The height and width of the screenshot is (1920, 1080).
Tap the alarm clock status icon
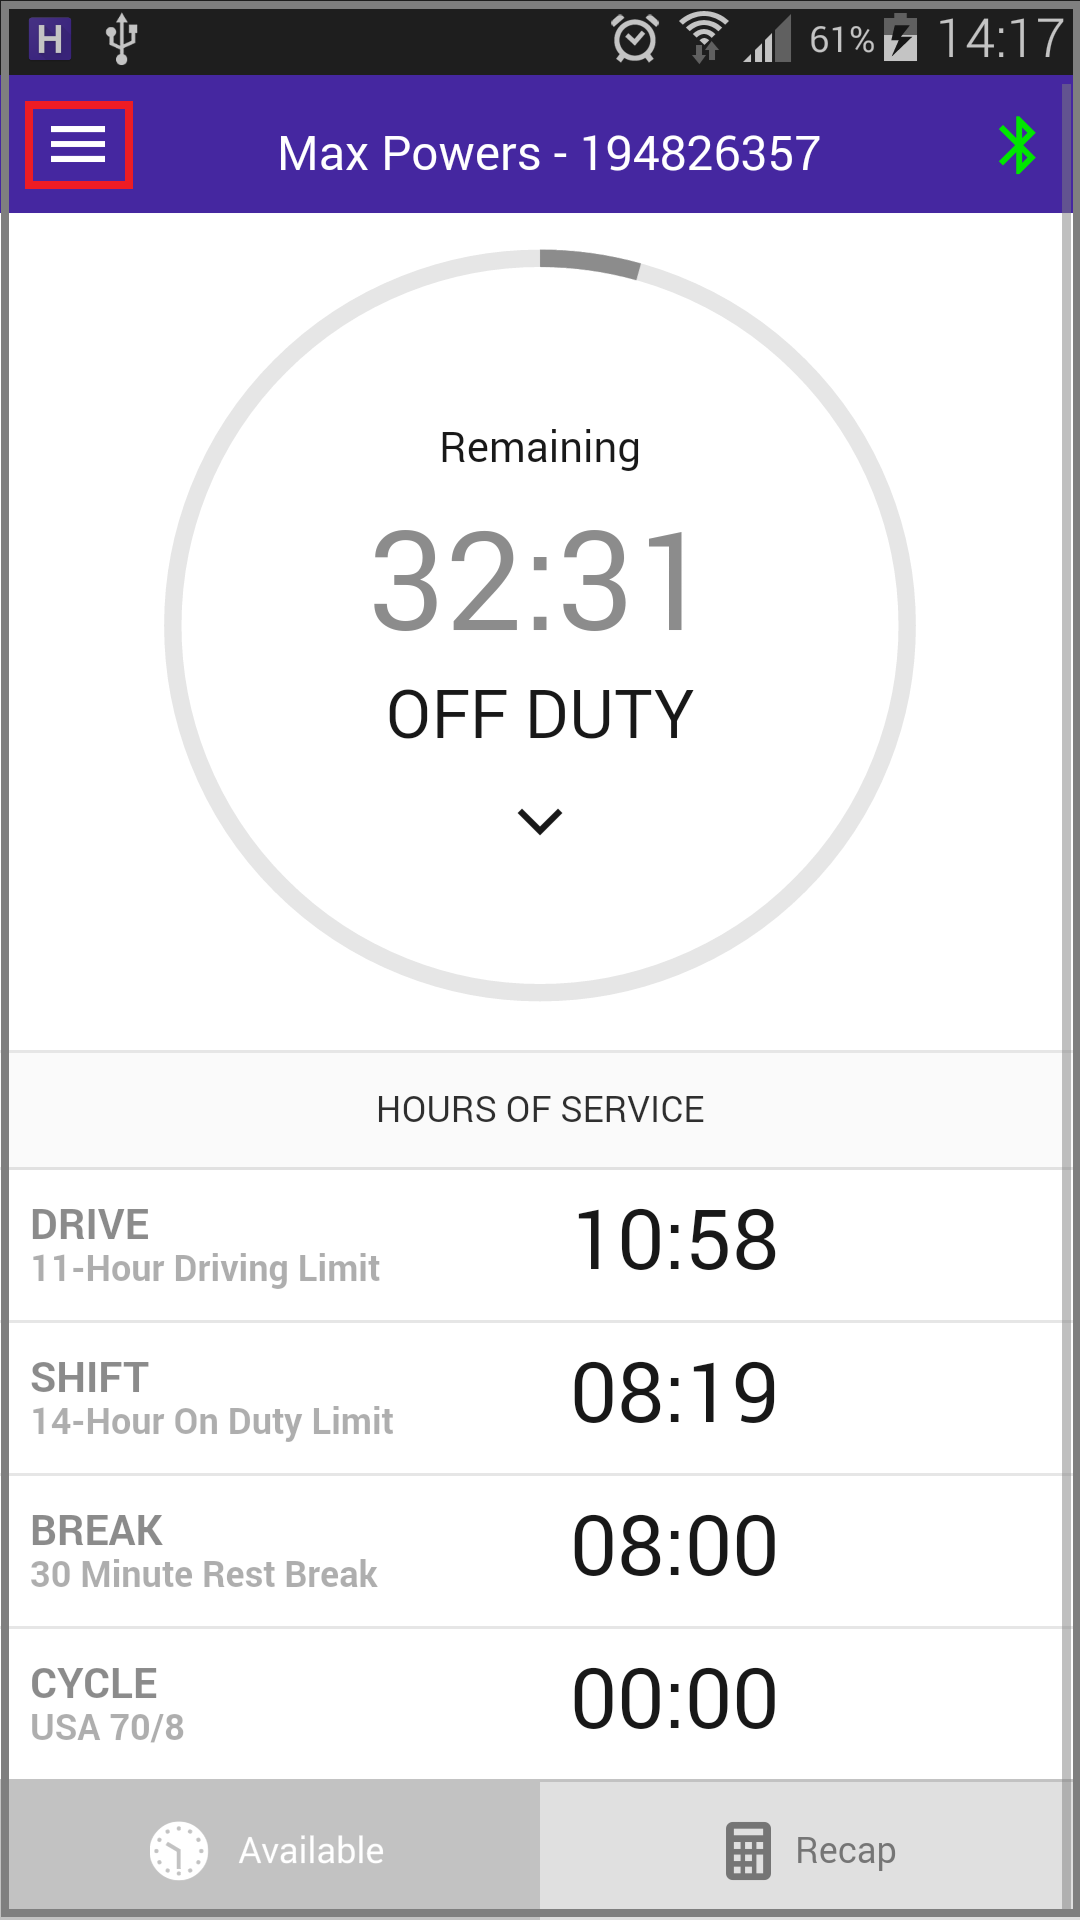click(635, 39)
